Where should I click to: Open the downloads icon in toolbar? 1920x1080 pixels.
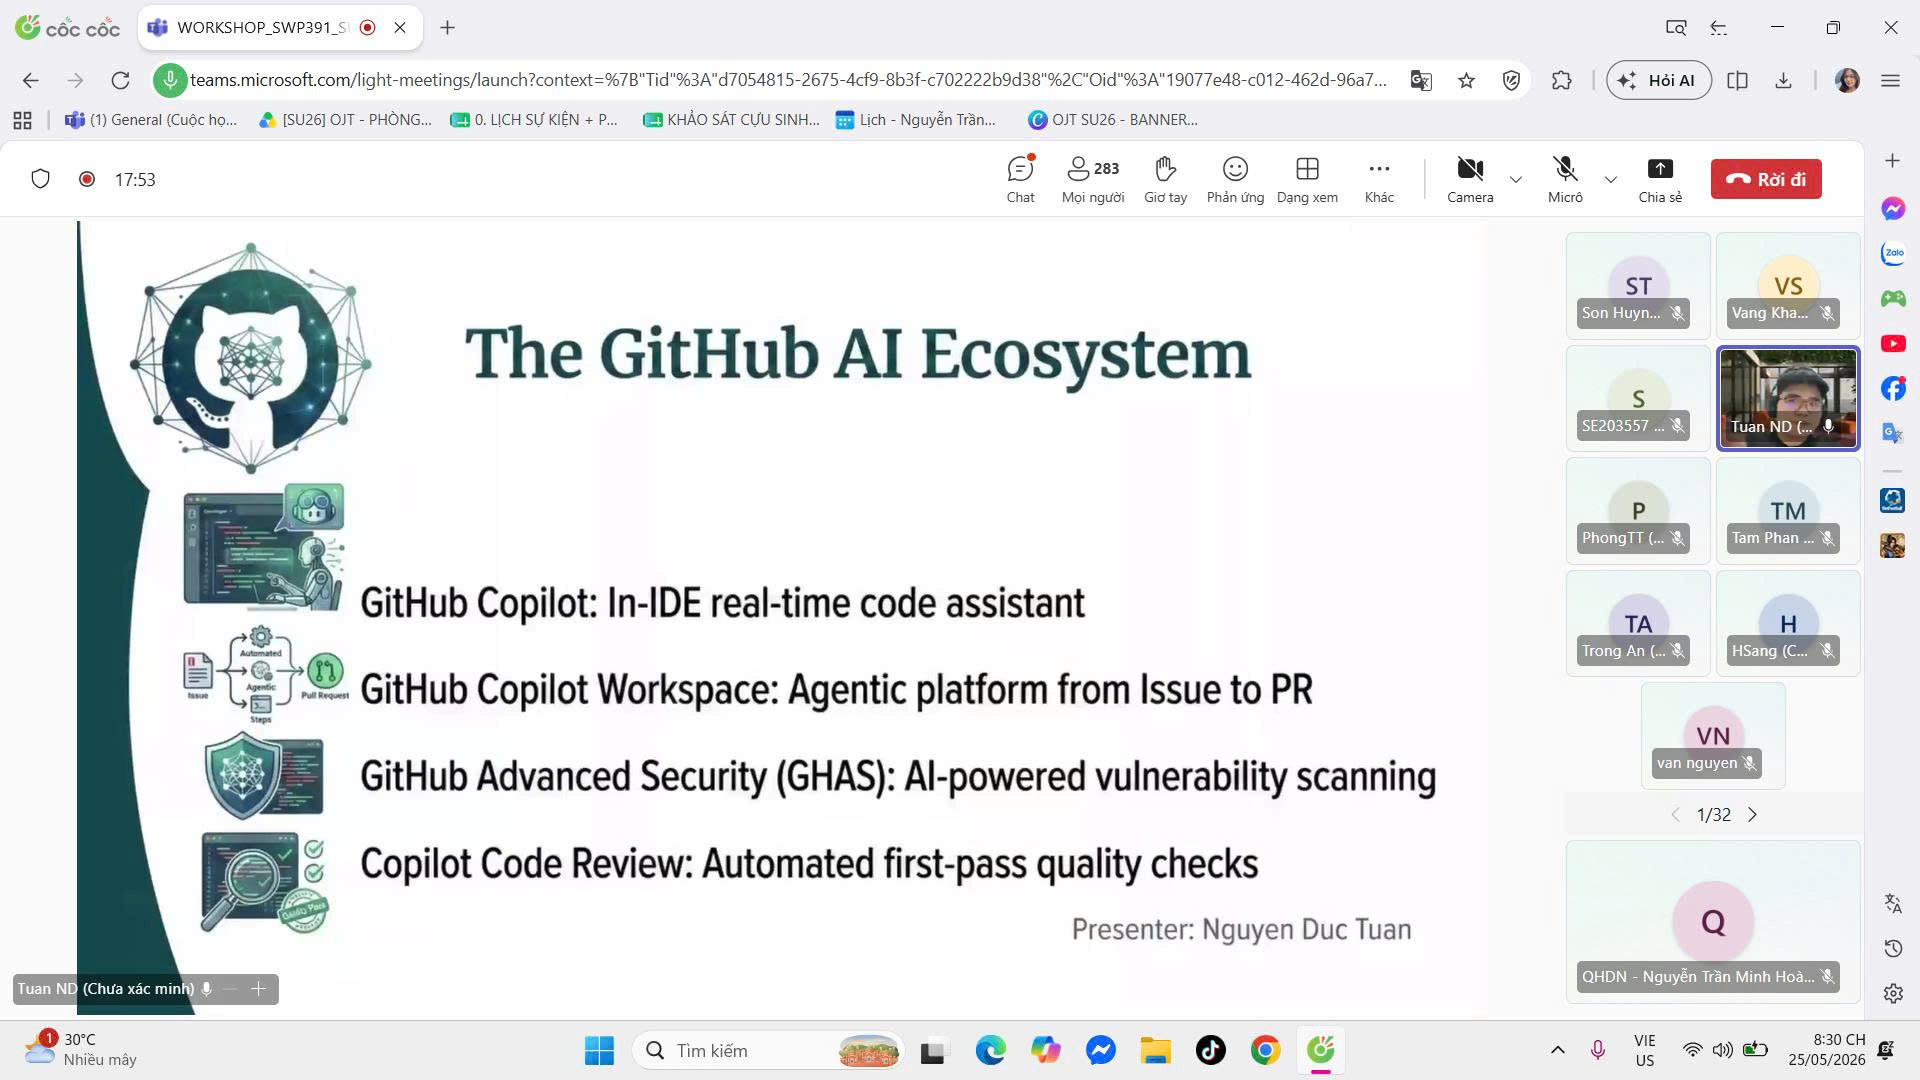(1783, 80)
